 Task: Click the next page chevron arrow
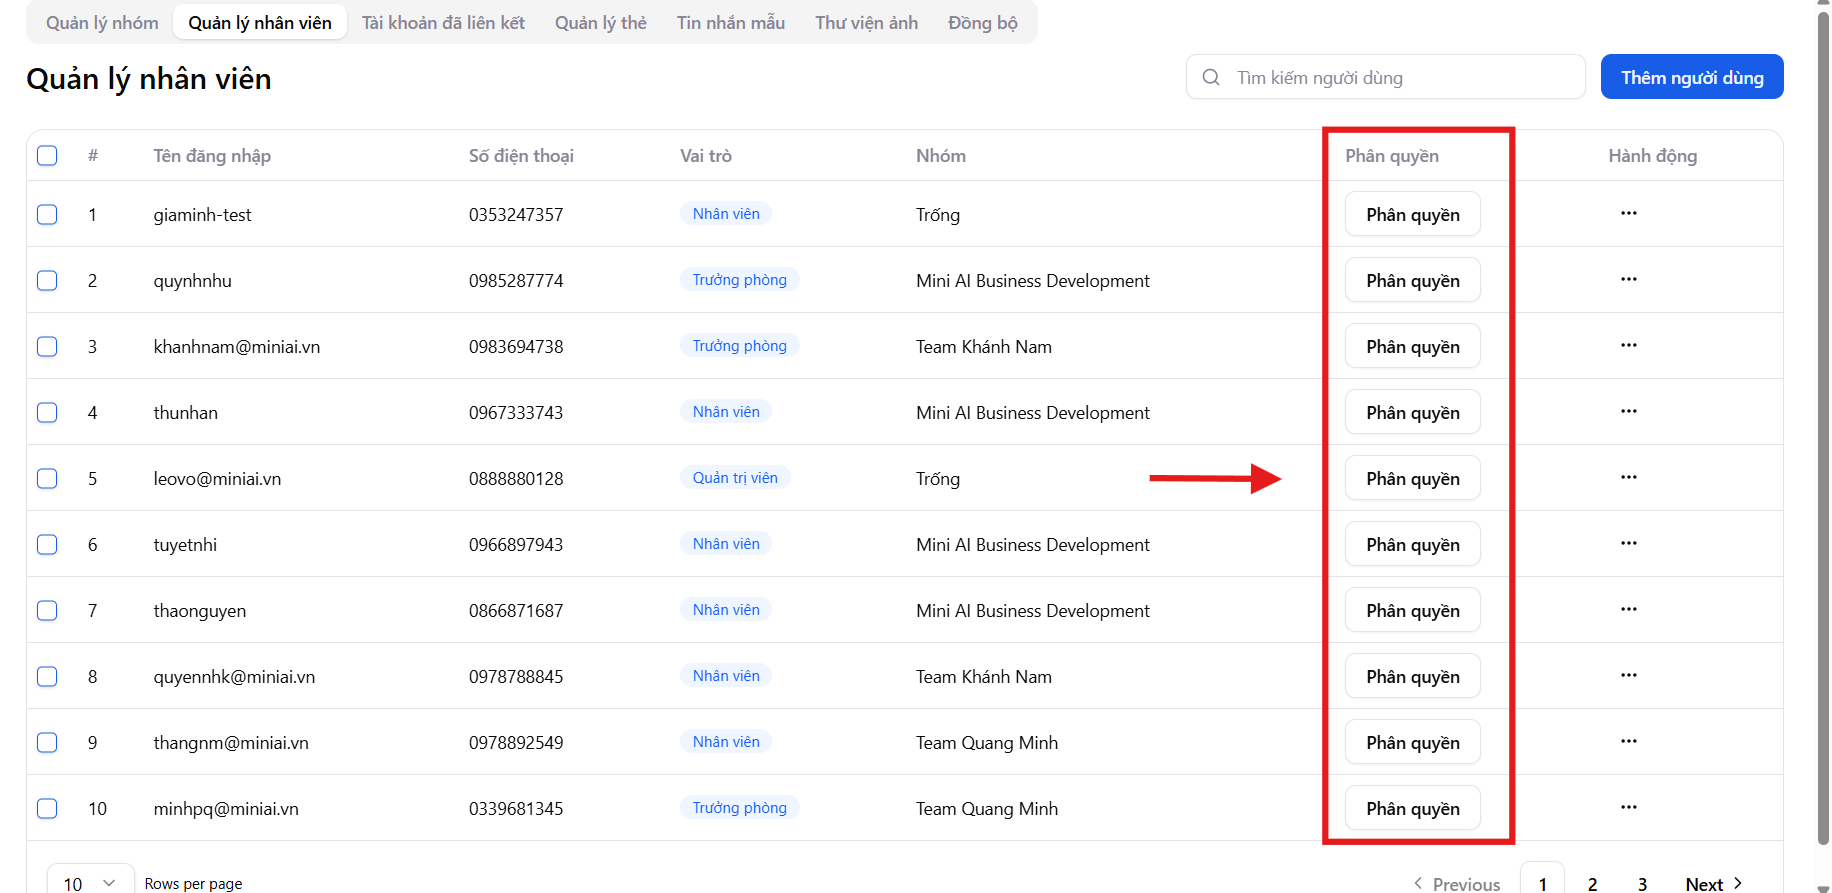[1738, 883]
